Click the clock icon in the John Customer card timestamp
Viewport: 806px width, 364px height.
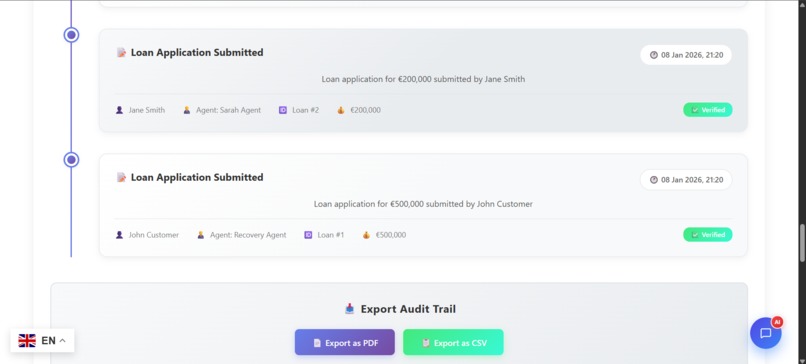[x=653, y=180]
